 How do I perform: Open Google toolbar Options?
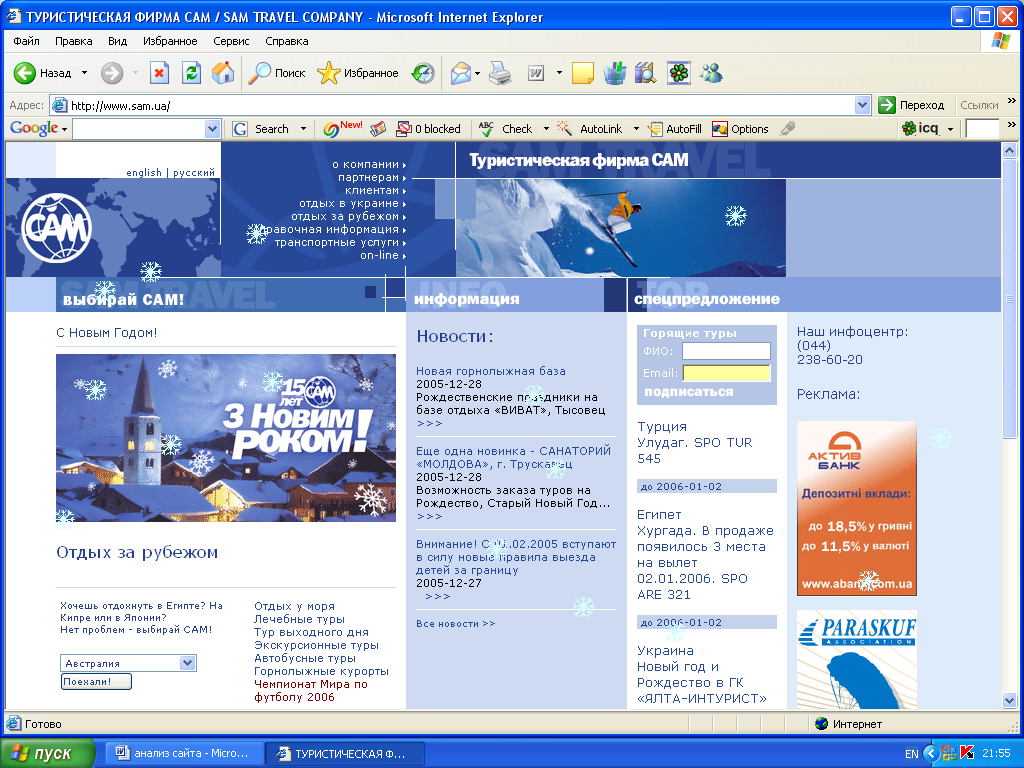740,129
